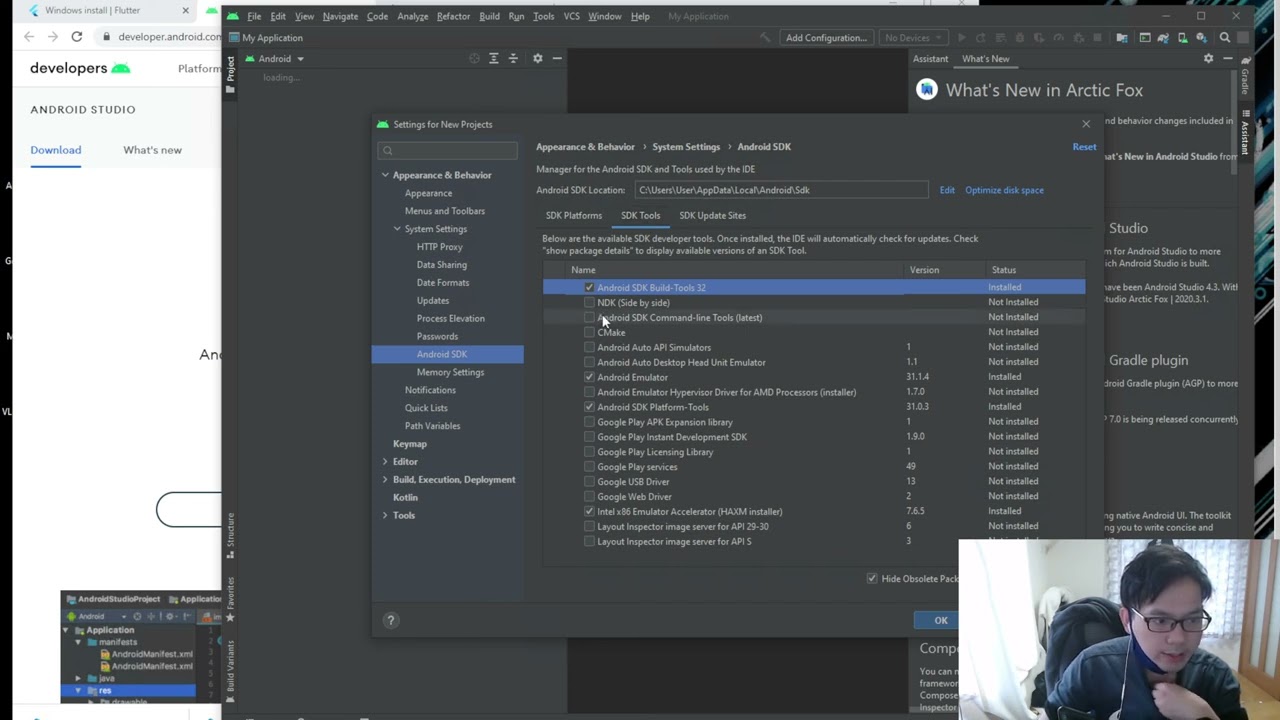Click Collapse All icon in Project panel
The image size is (1280, 720).
coord(513,58)
